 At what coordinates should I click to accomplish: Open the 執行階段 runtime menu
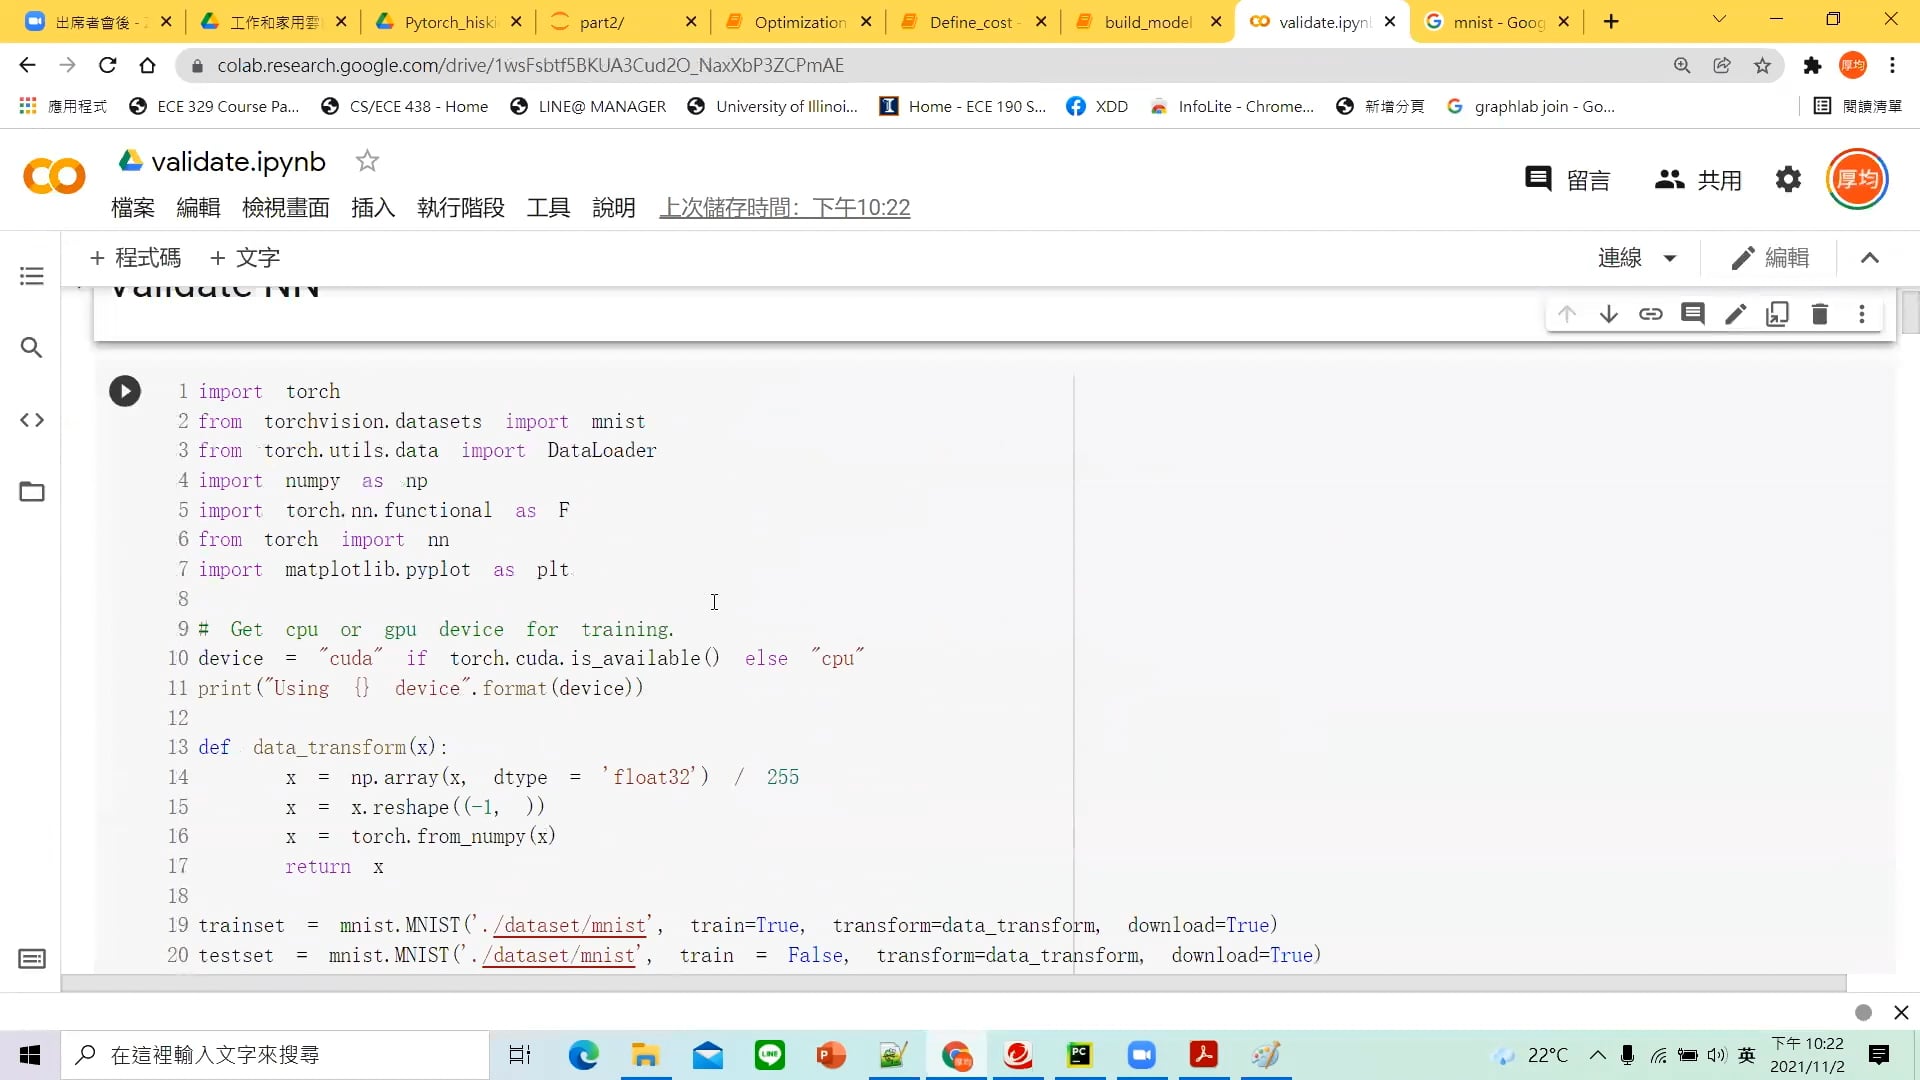[x=460, y=208]
